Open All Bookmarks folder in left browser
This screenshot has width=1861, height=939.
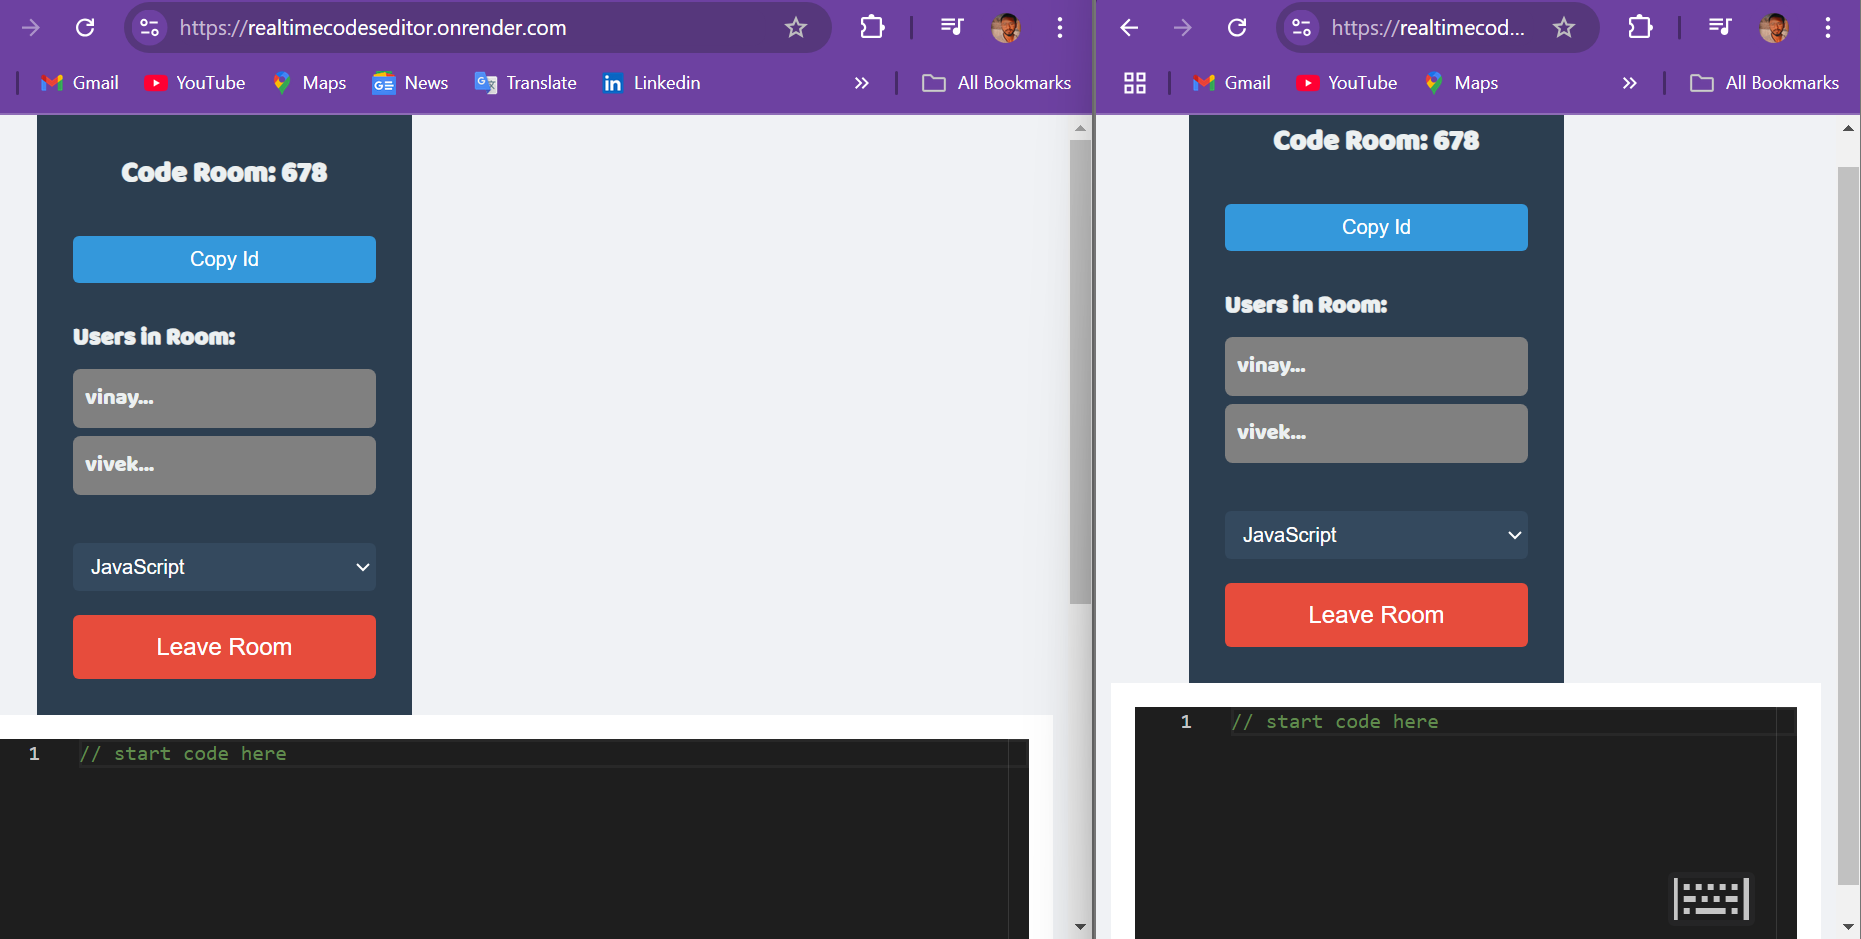click(996, 83)
